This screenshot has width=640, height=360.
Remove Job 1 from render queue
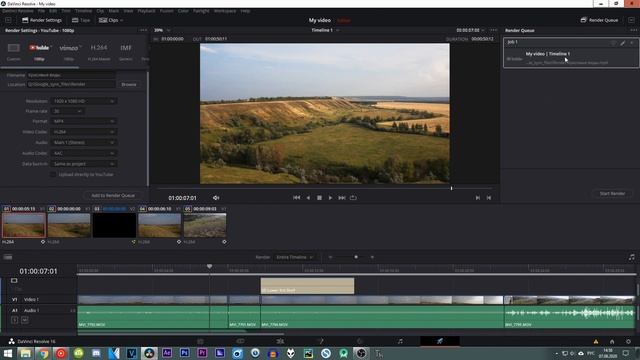(632, 42)
